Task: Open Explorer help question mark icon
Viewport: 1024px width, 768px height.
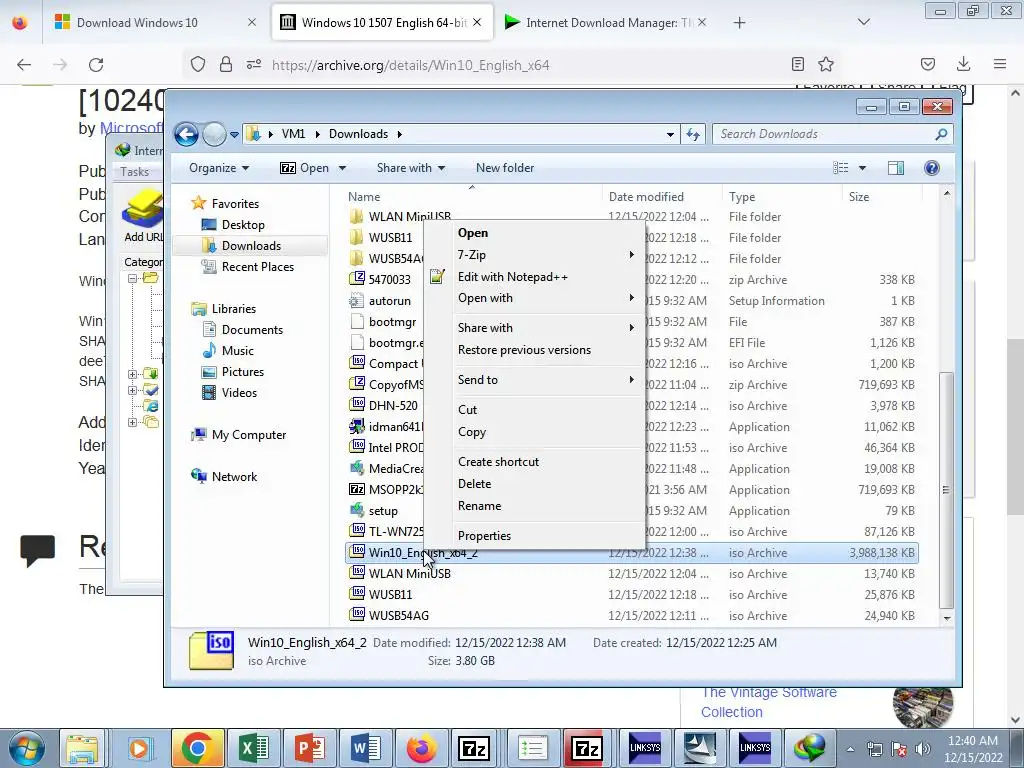Action: coord(932,168)
